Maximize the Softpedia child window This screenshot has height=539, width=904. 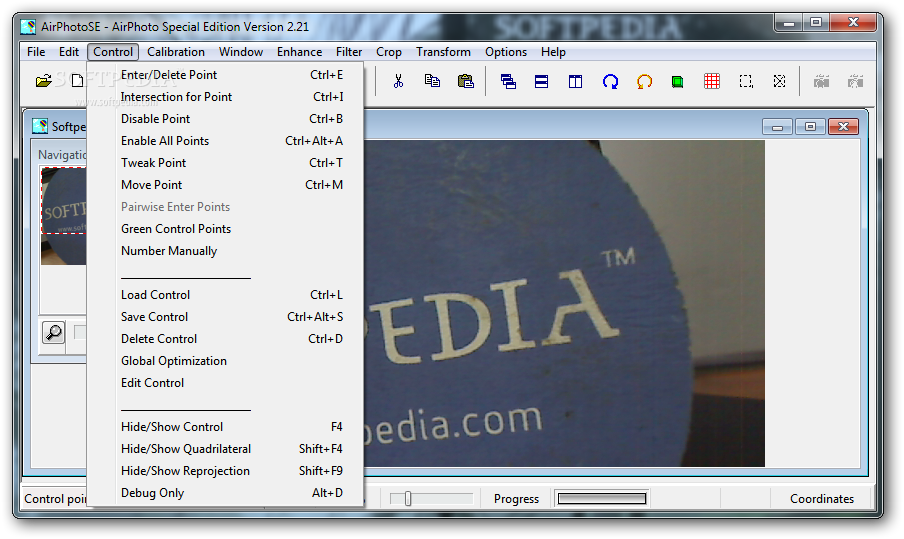click(810, 126)
